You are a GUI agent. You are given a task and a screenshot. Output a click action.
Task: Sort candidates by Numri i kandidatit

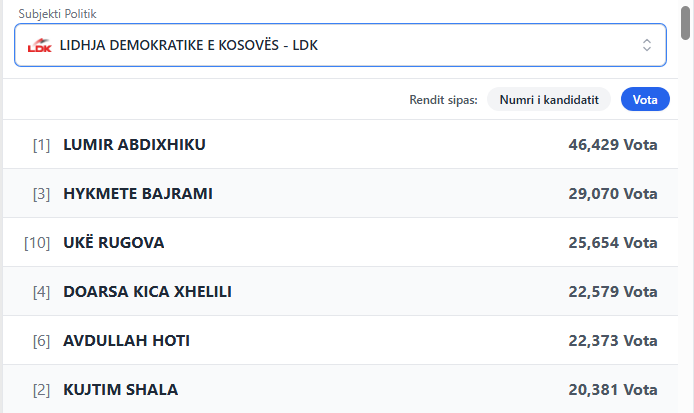549,100
